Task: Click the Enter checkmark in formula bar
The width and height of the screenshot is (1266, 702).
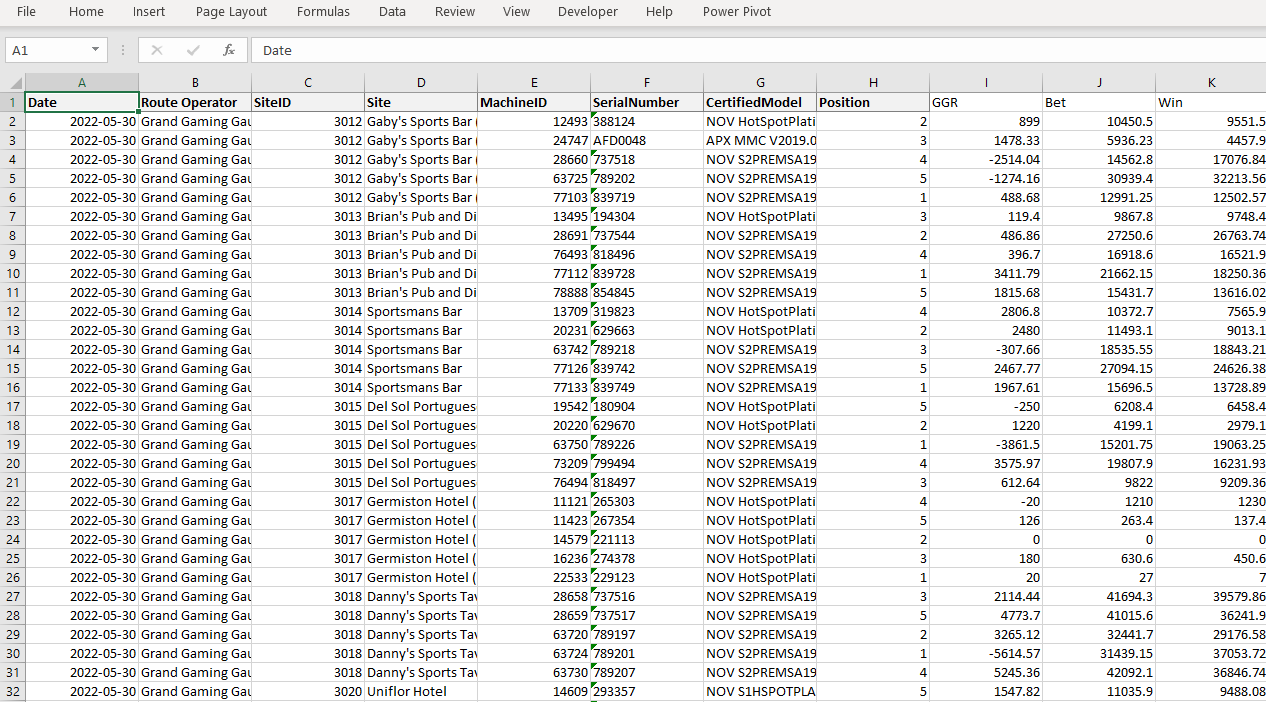Action: [193, 50]
